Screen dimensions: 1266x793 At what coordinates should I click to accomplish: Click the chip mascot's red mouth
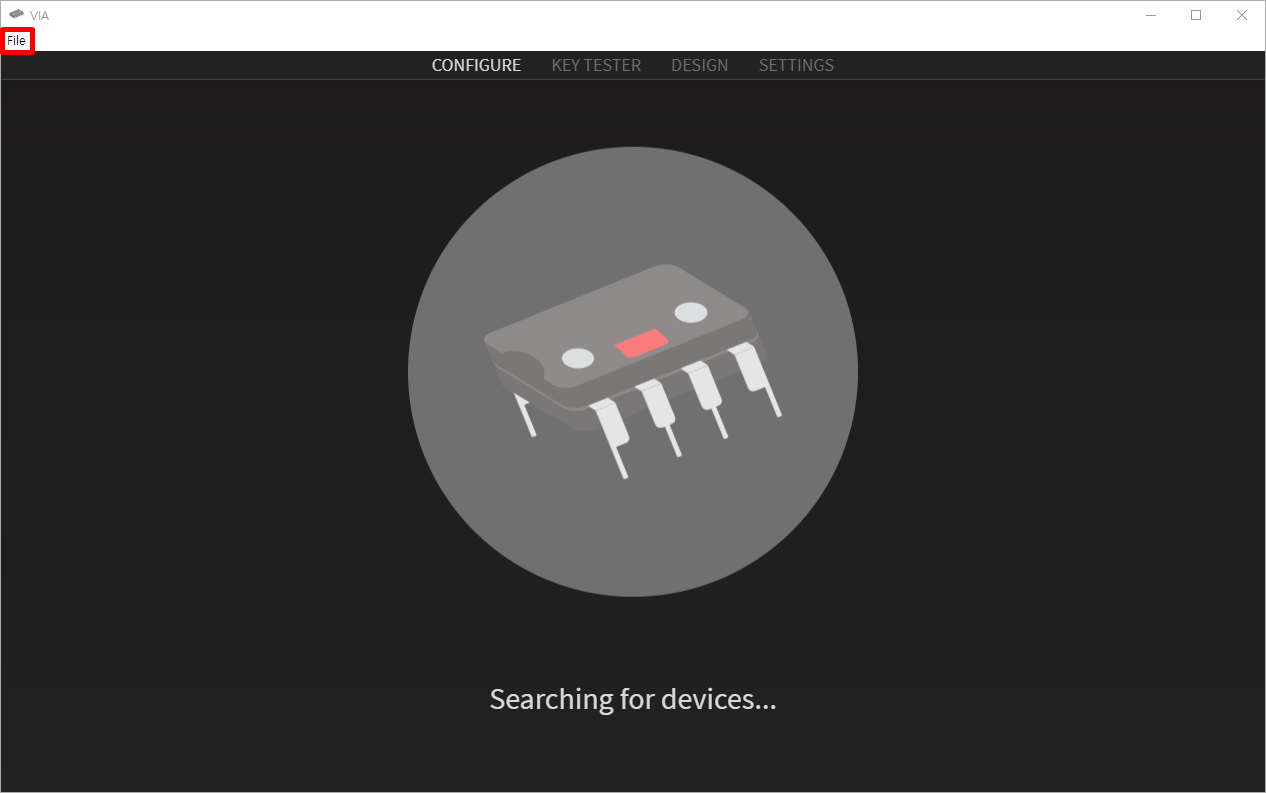pyautogui.click(x=642, y=343)
